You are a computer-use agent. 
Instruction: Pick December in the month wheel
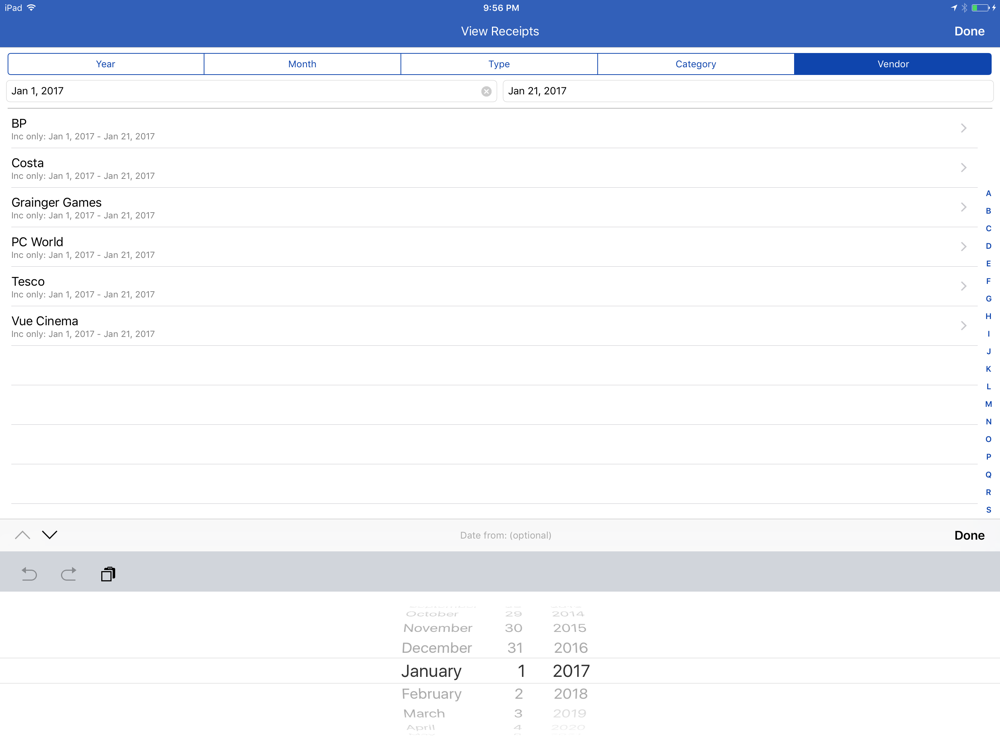[x=437, y=648]
